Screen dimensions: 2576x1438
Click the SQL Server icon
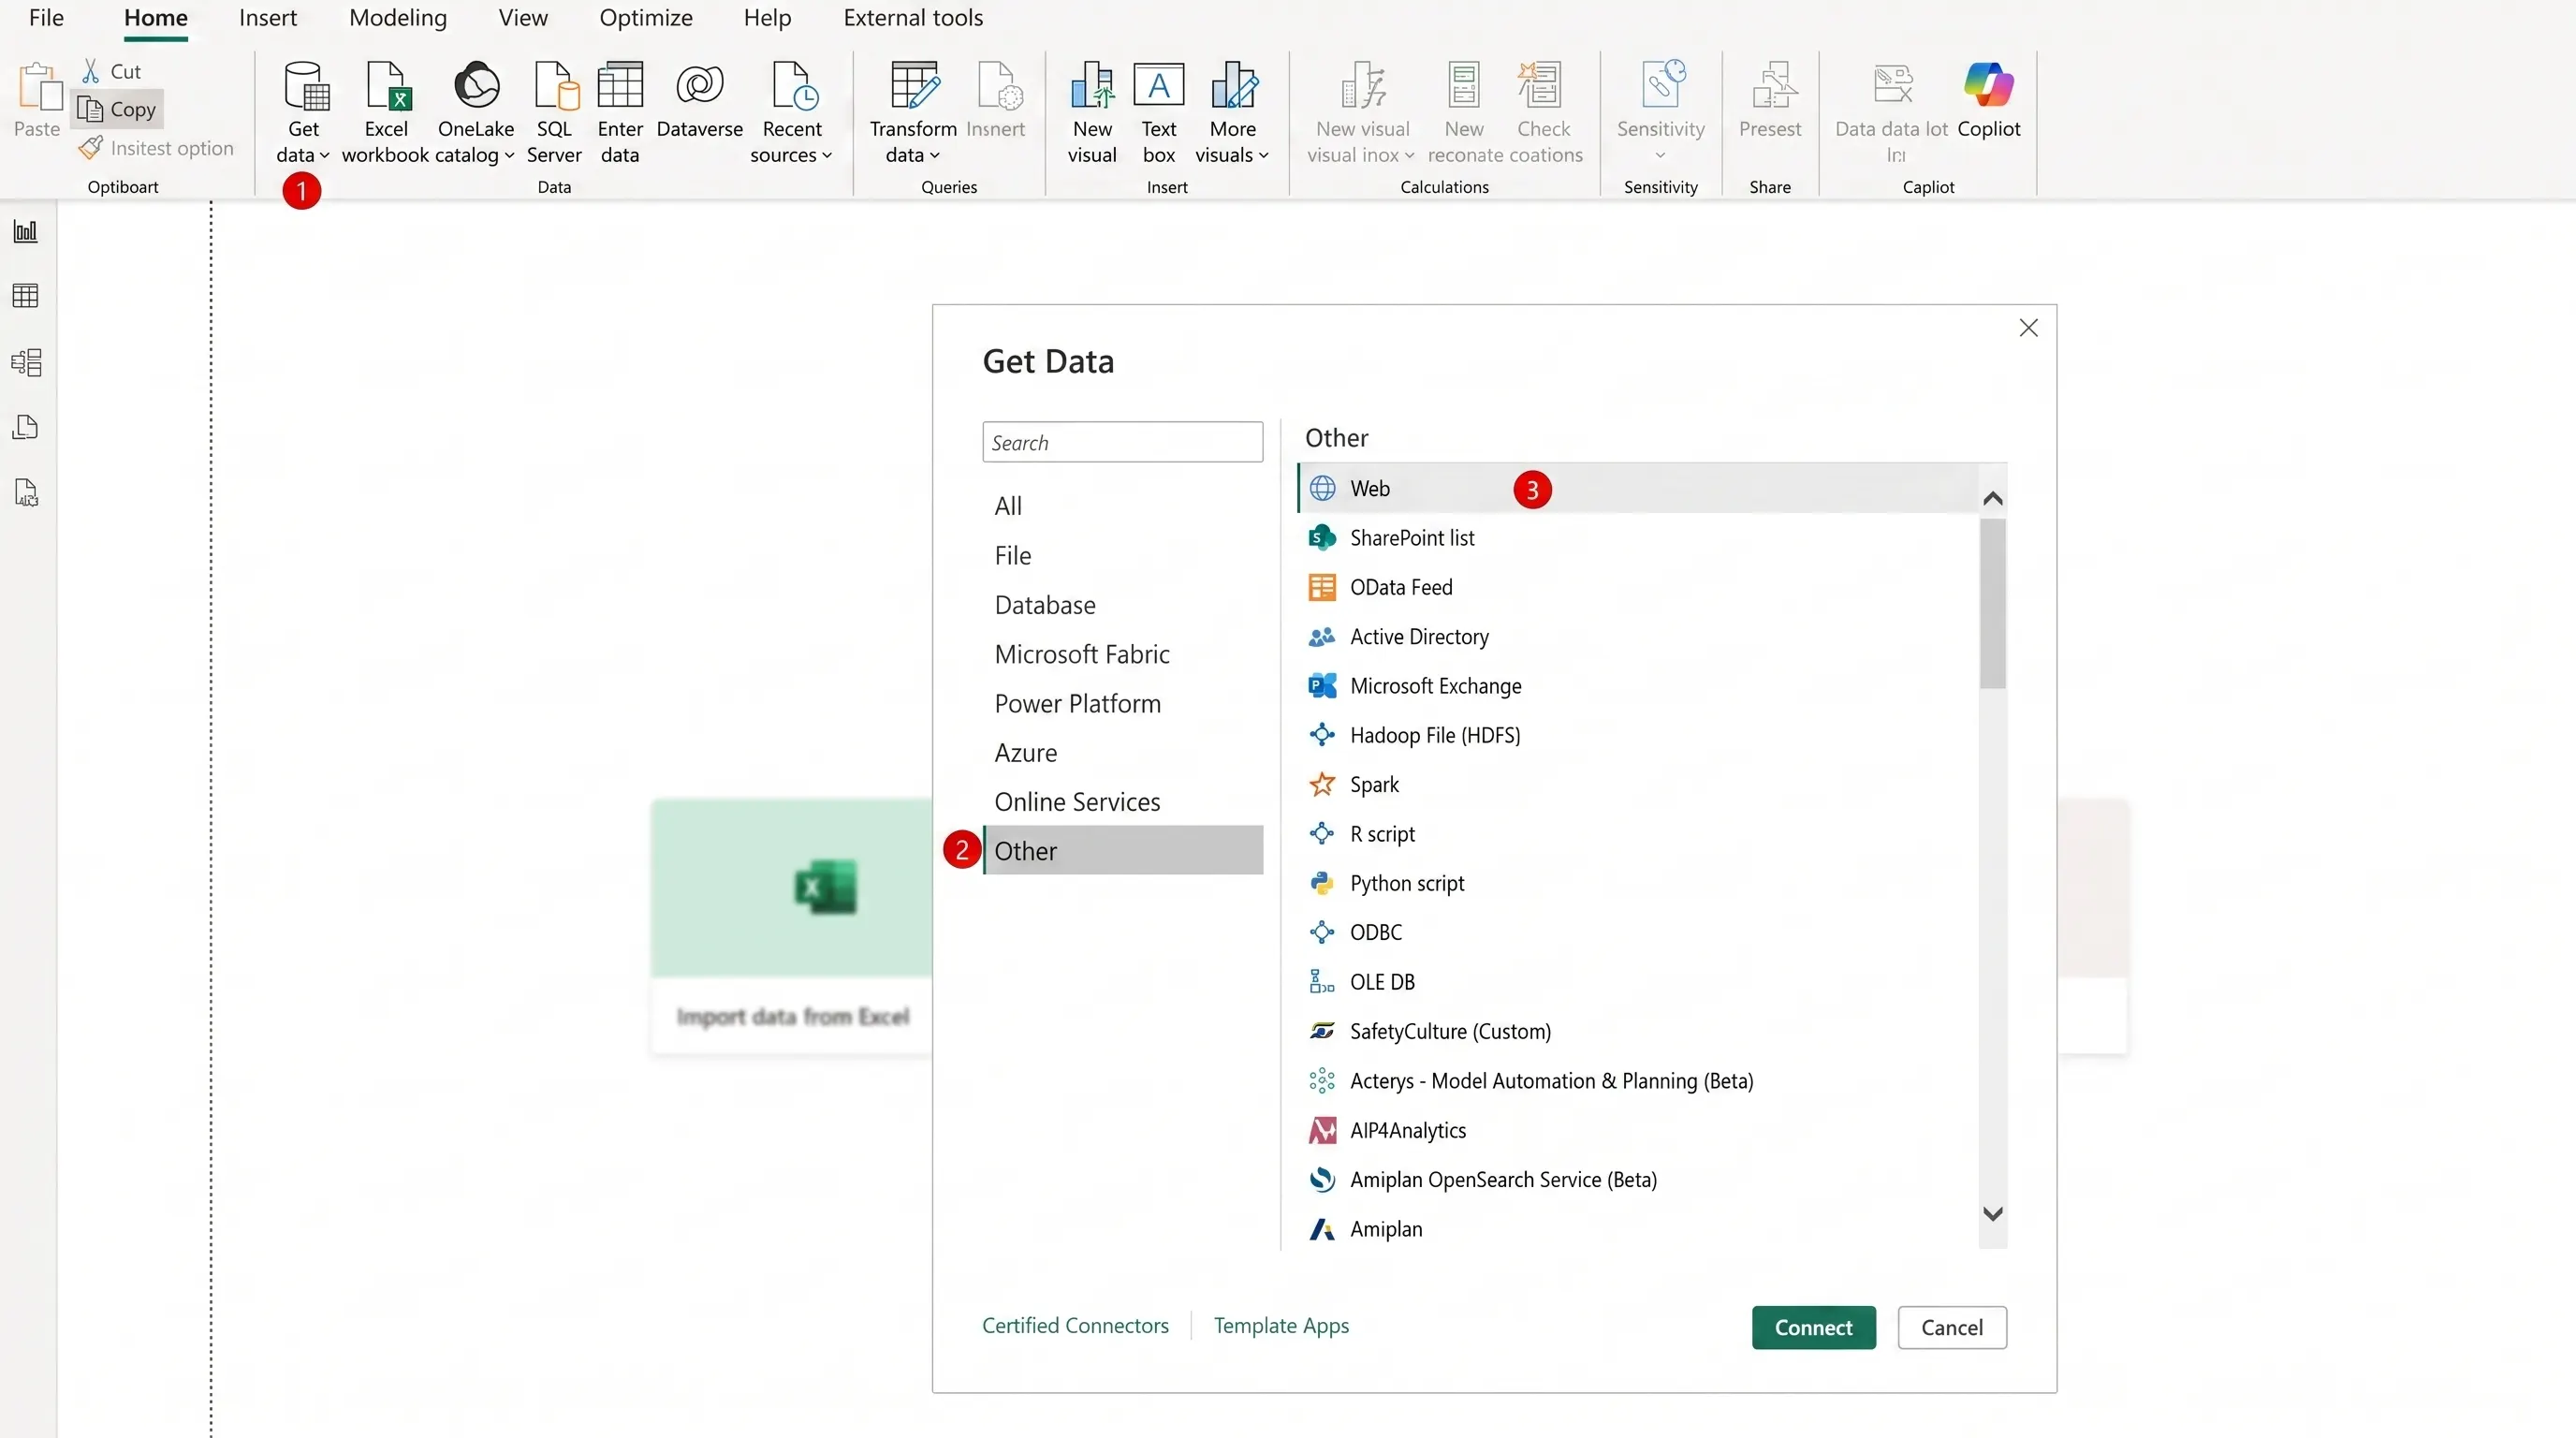click(x=554, y=112)
